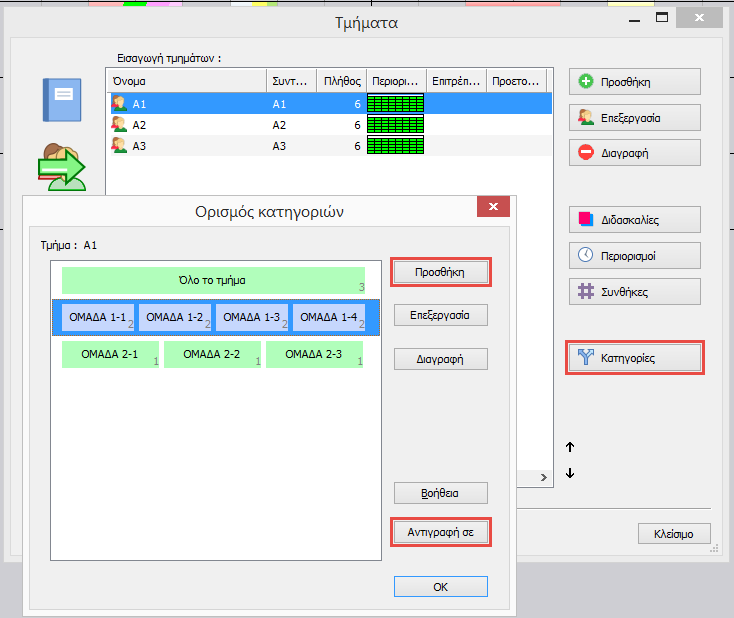Image resolution: width=734 pixels, height=618 pixels.
Task: Open Περιορισμοί with the clock icon
Action: (x=634, y=255)
